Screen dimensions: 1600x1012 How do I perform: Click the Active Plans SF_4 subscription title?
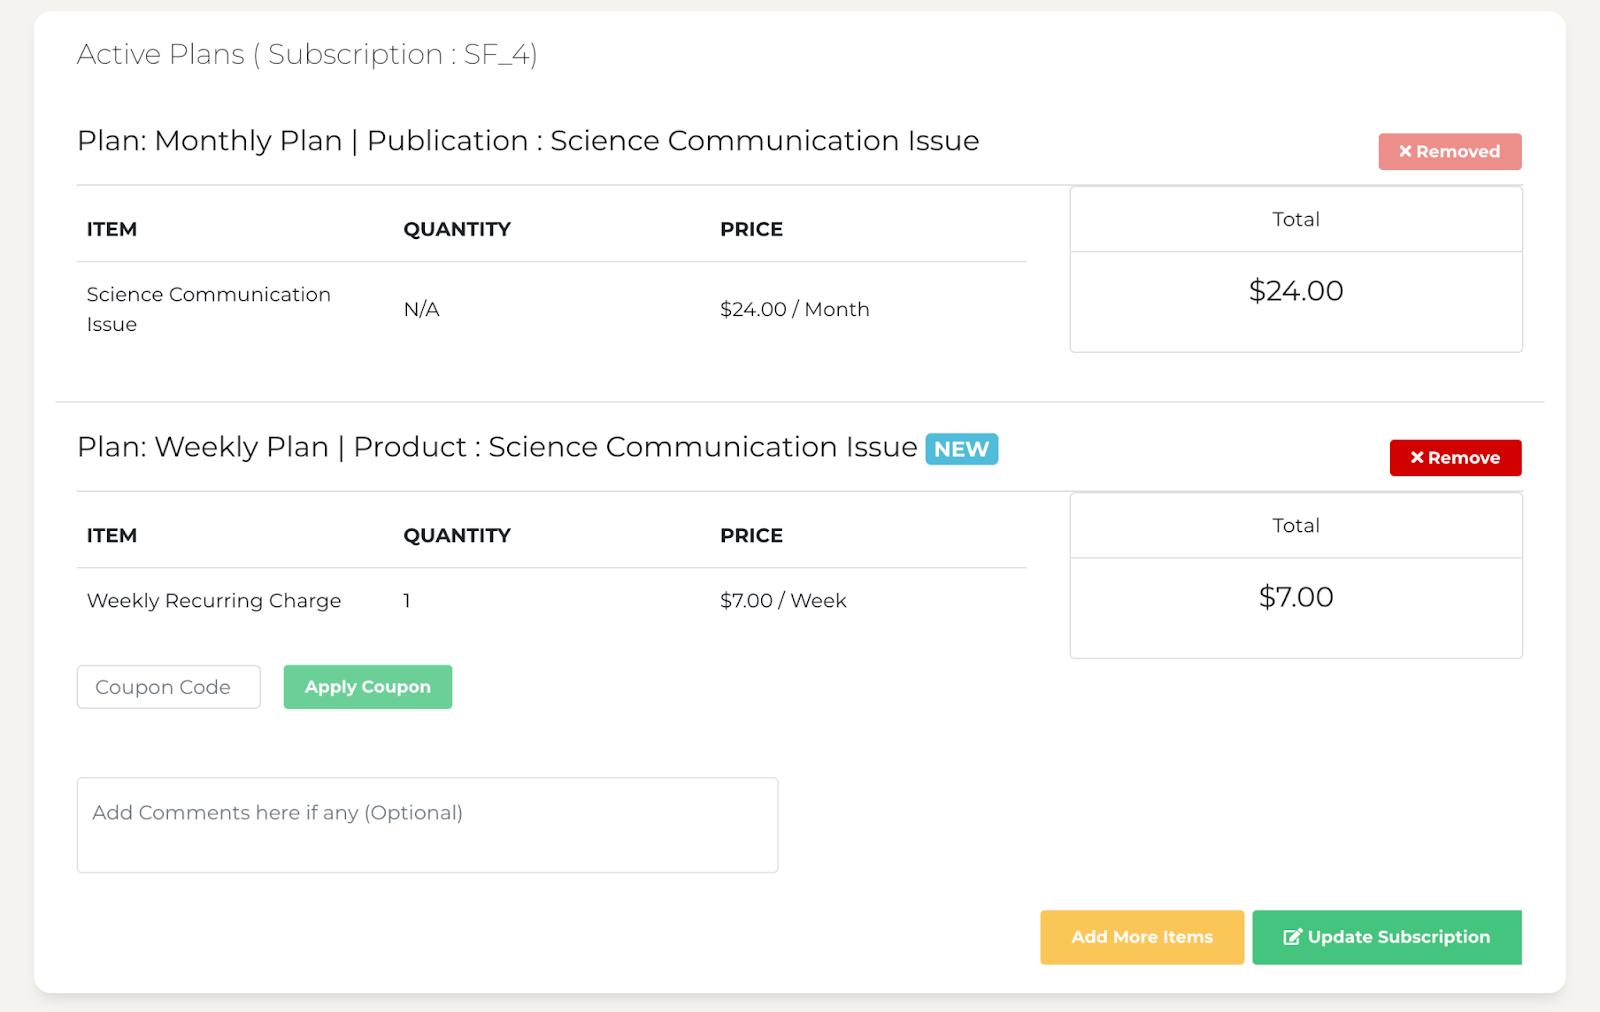307,55
